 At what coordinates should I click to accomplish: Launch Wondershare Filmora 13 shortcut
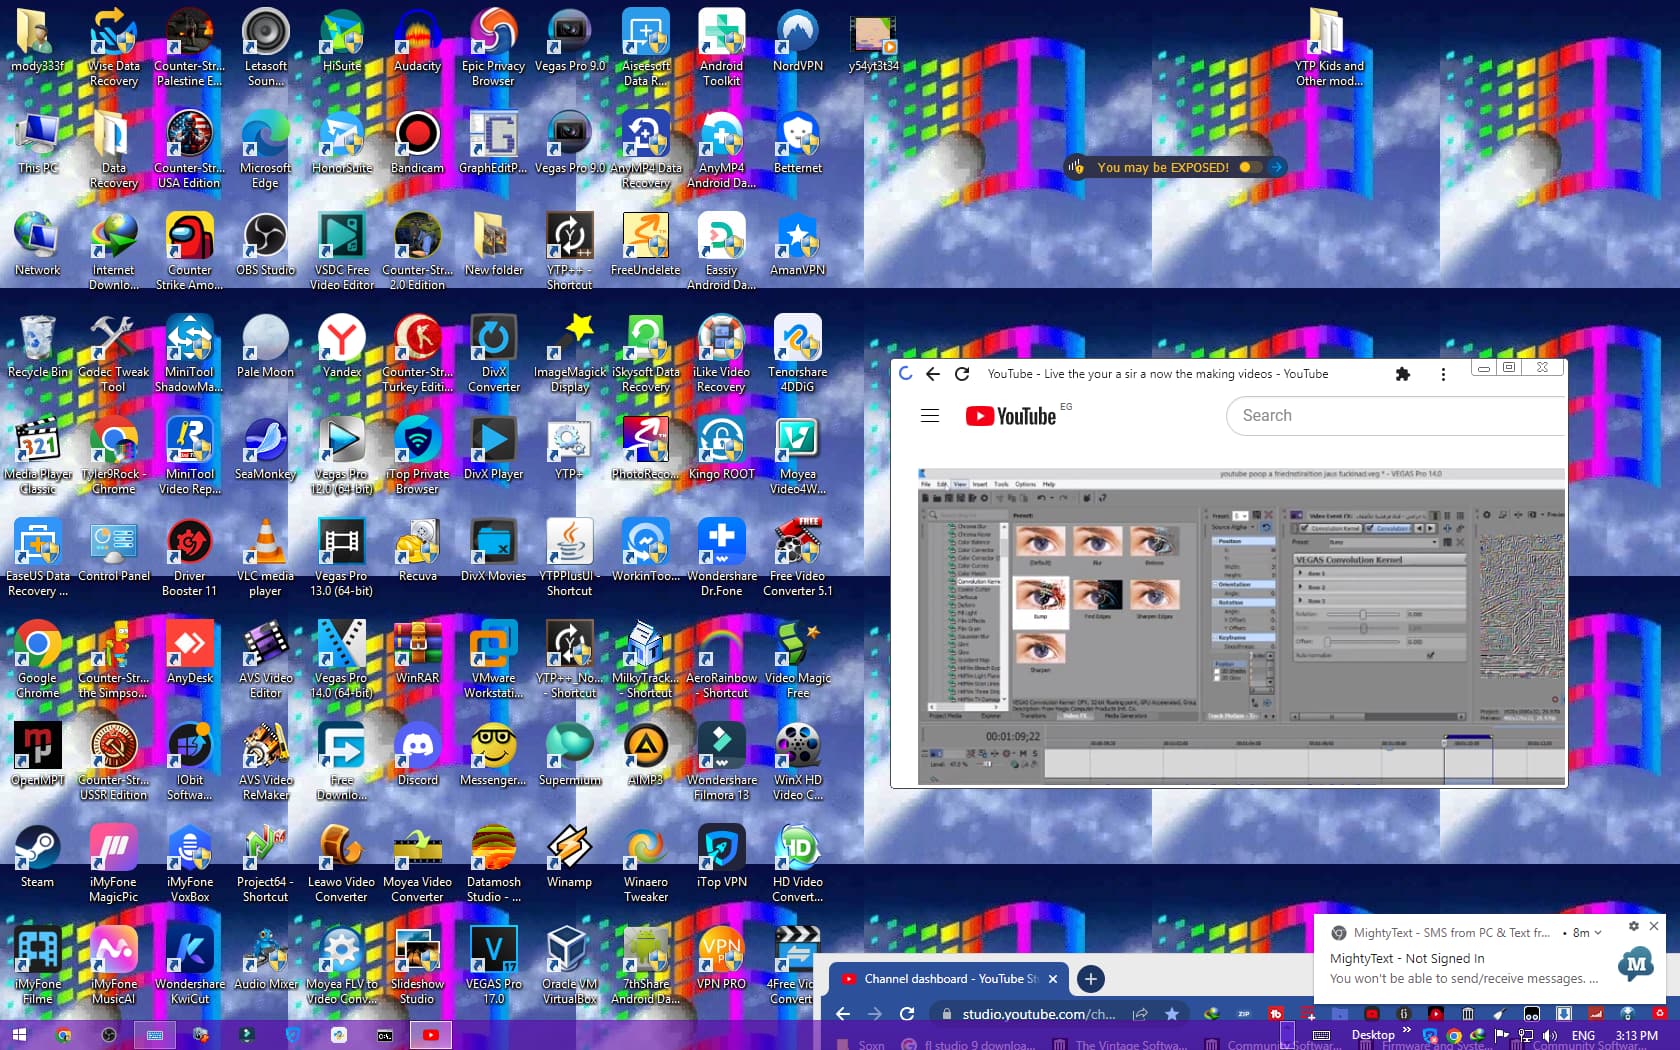click(x=721, y=762)
